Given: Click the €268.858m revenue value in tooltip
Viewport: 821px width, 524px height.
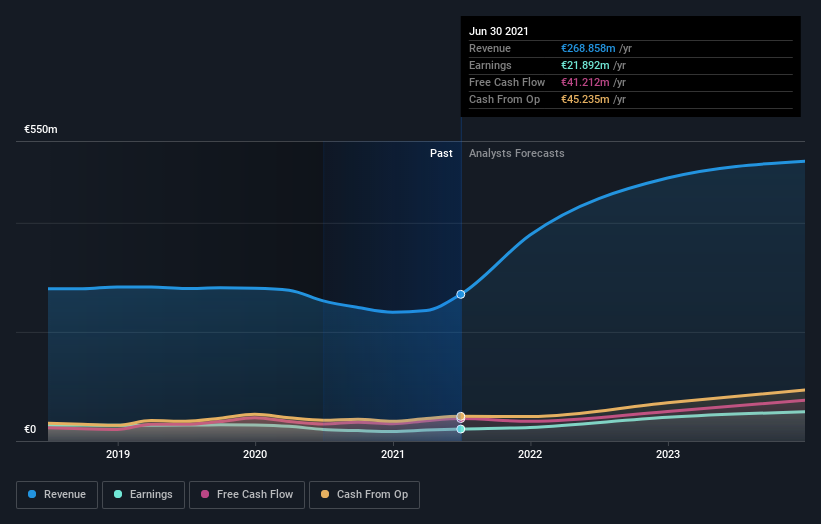Looking at the screenshot, I should click(x=588, y=48).
